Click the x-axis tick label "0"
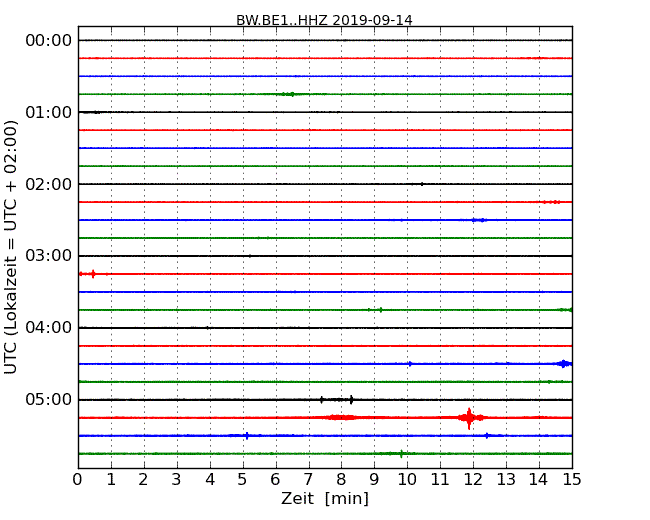Viewport: 650px width, 520px height. pos(78,480)
